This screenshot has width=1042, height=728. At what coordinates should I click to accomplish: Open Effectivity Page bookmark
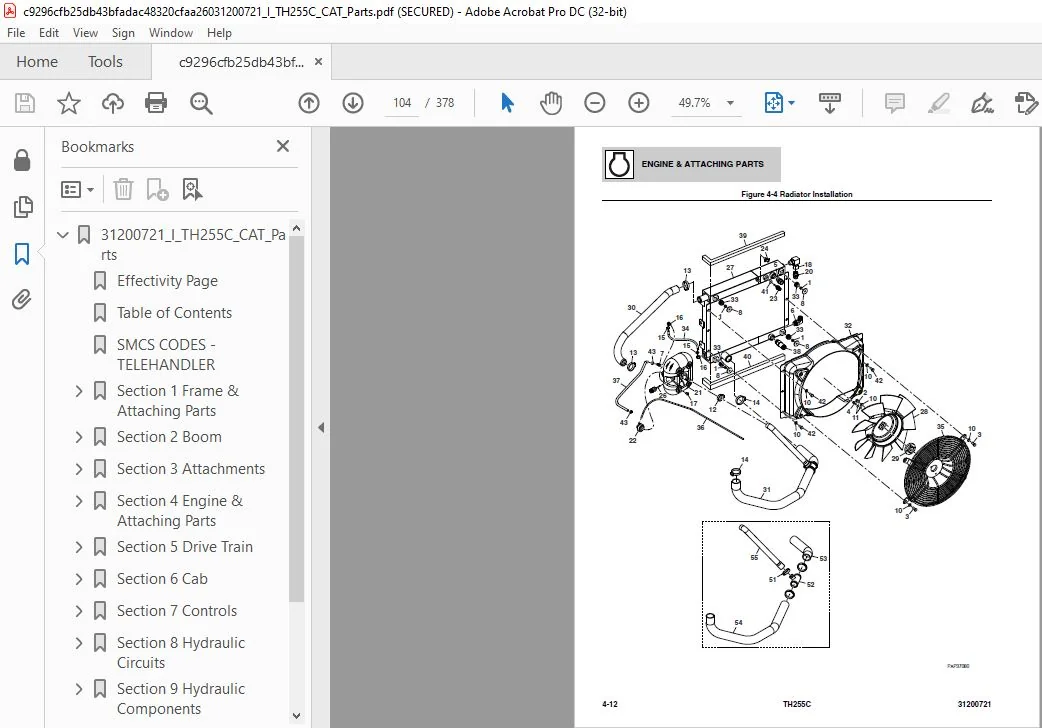coord(167,281)
